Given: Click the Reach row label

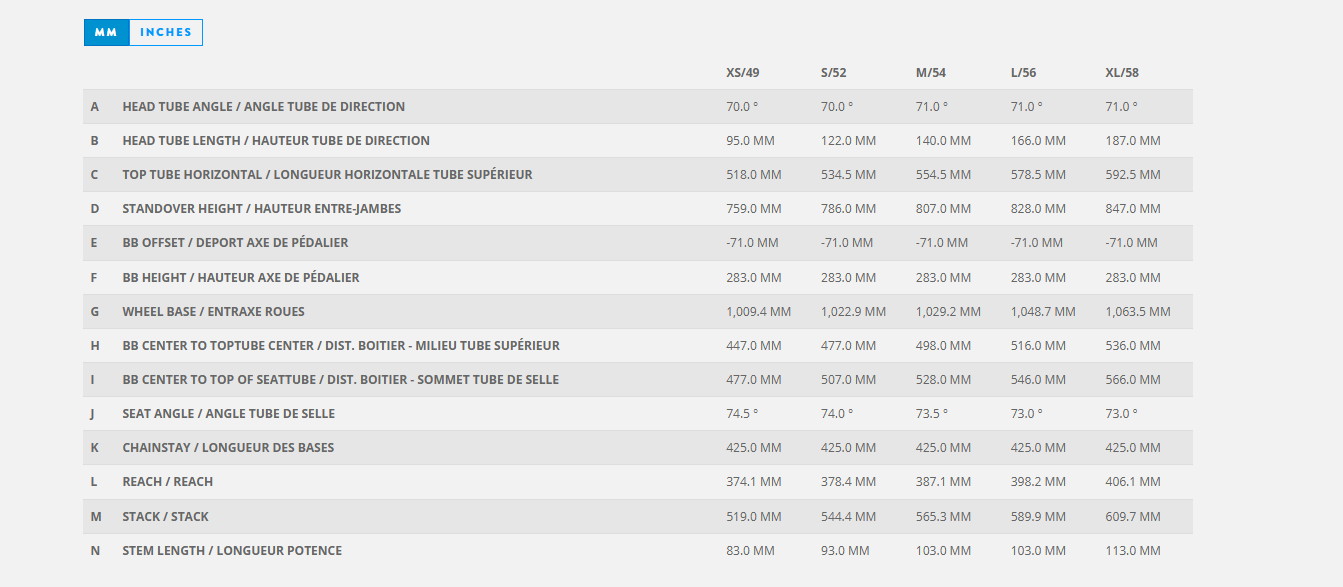Looking at the screenshot, I should tap(168, 482).
